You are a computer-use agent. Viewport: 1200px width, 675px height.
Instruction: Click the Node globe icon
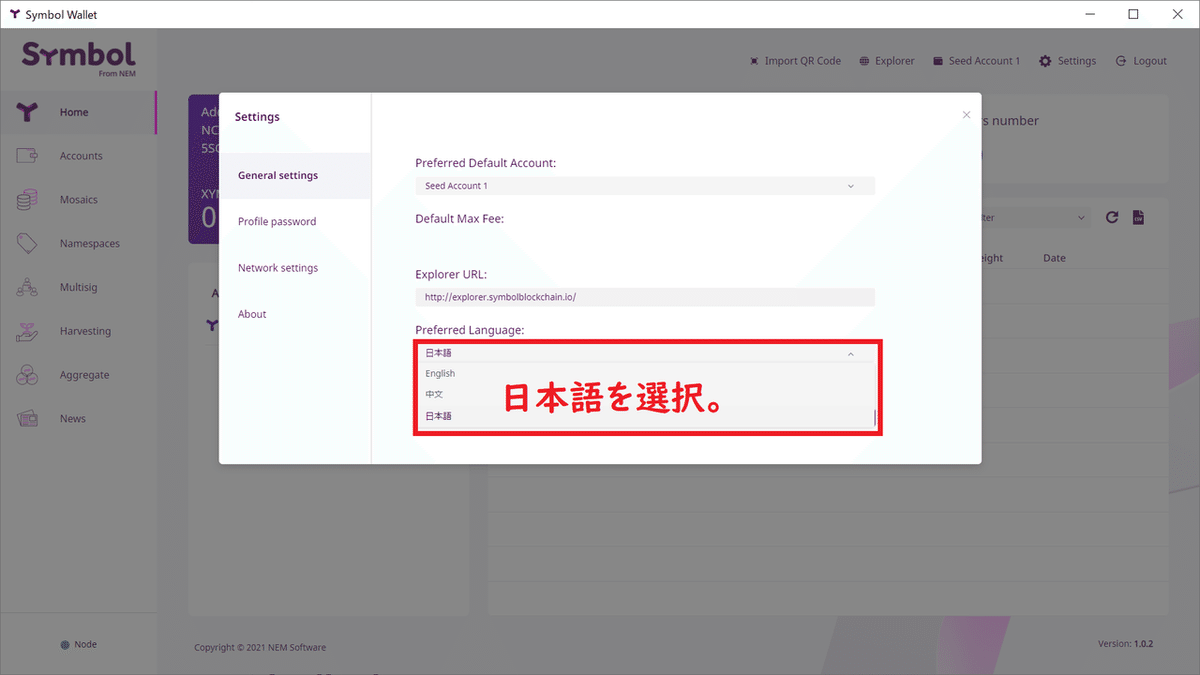click(65, 645)
